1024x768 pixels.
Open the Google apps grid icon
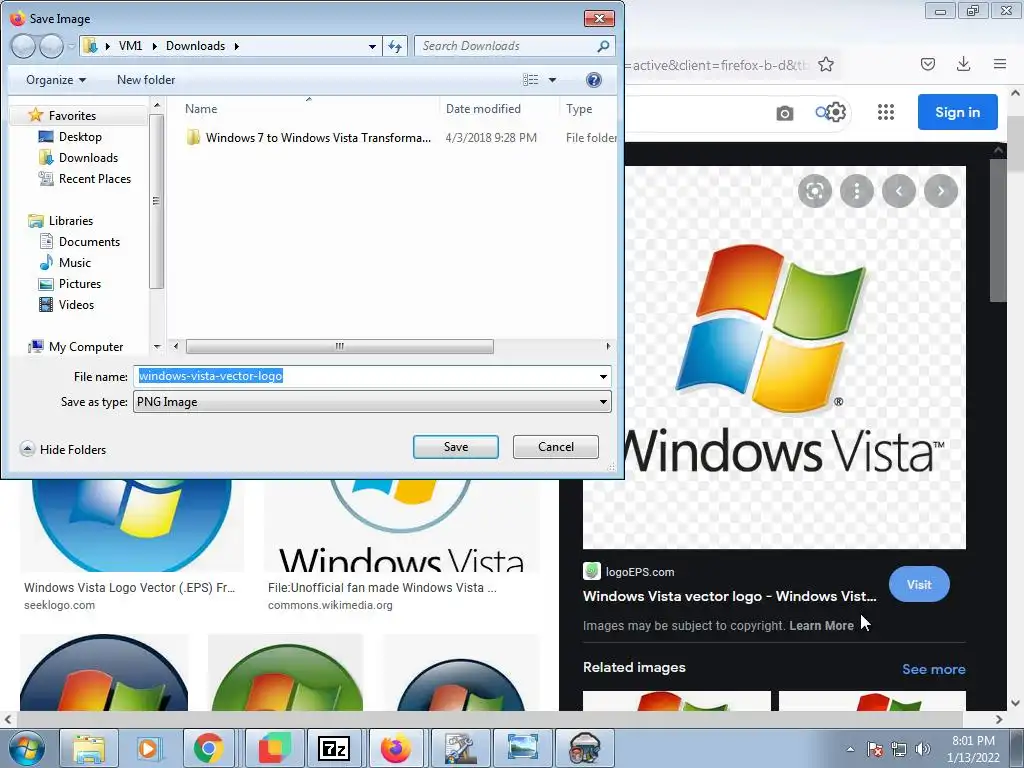point(886,112)
